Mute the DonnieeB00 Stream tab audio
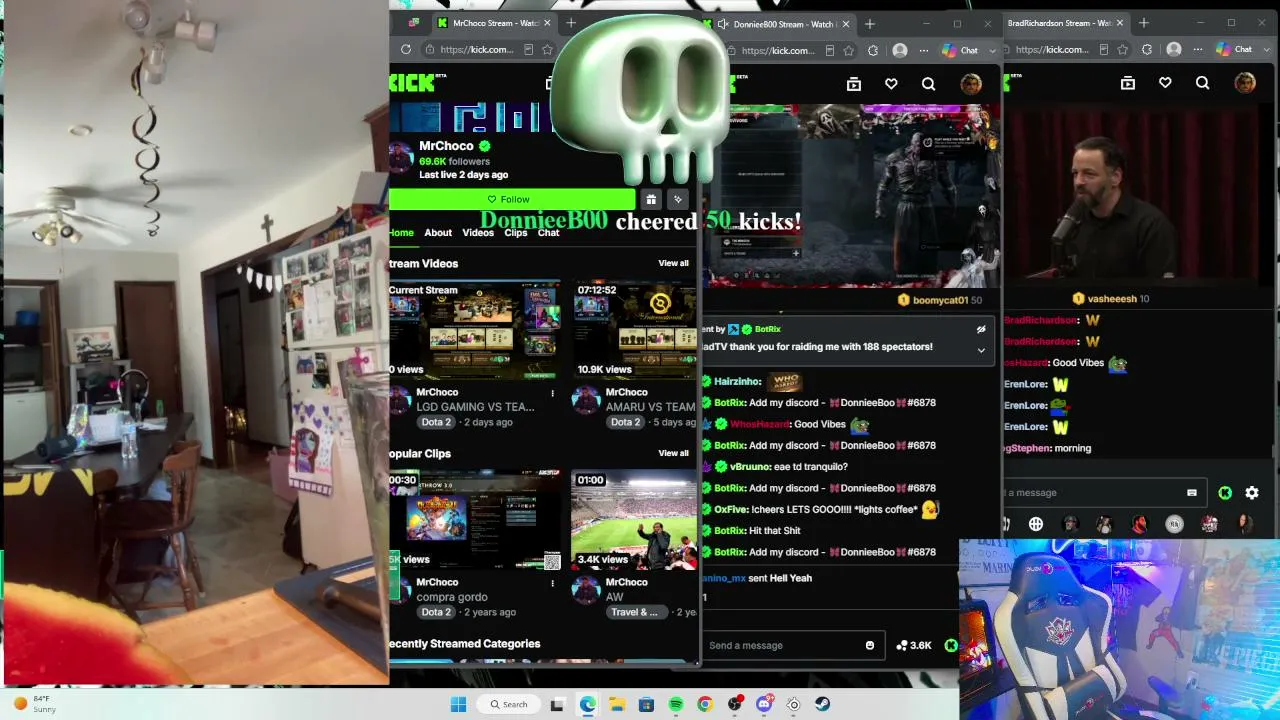This screenshot has height=720, width=1280. coord(722,24)
